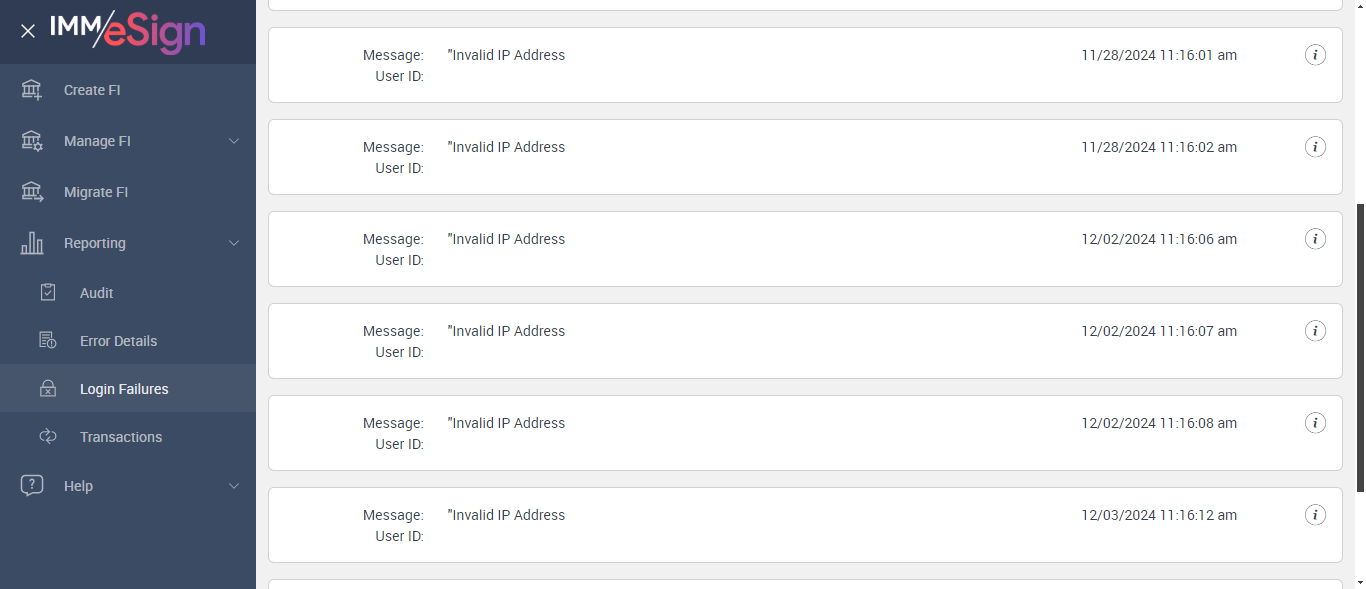Expand the Manage FI chevron
This screenshot has height=589, width=1366.
pos(234,141)
